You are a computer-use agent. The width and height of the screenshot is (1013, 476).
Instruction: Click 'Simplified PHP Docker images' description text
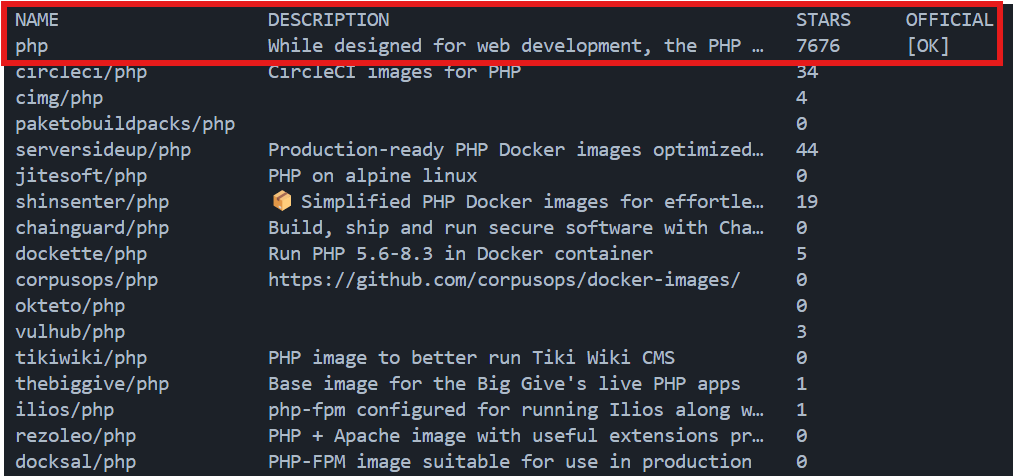point(532,202)
